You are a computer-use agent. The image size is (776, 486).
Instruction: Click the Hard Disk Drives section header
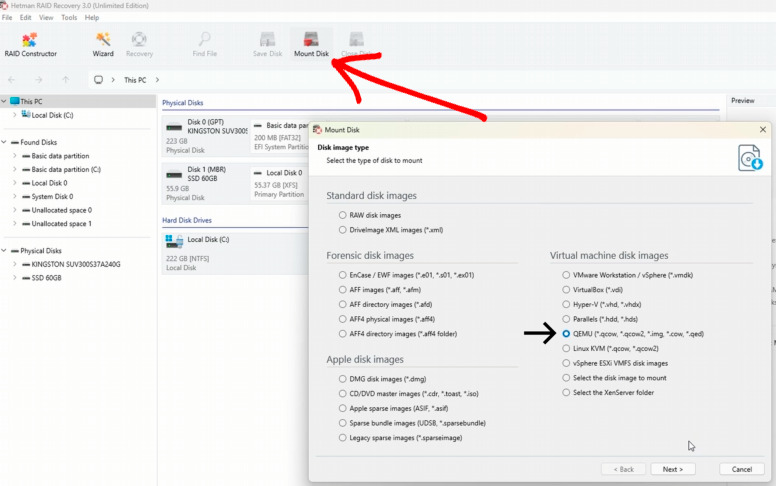click(187, 220)
